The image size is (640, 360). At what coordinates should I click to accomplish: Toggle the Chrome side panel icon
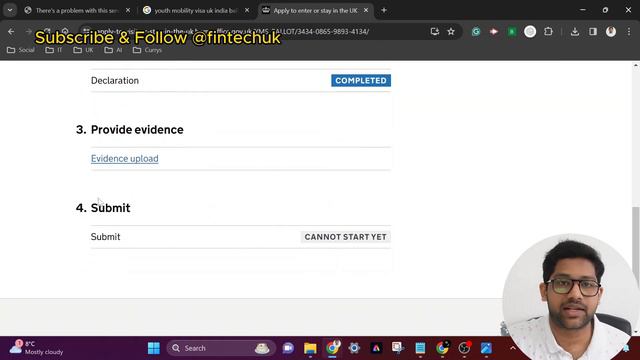click(x=593, y=31)
